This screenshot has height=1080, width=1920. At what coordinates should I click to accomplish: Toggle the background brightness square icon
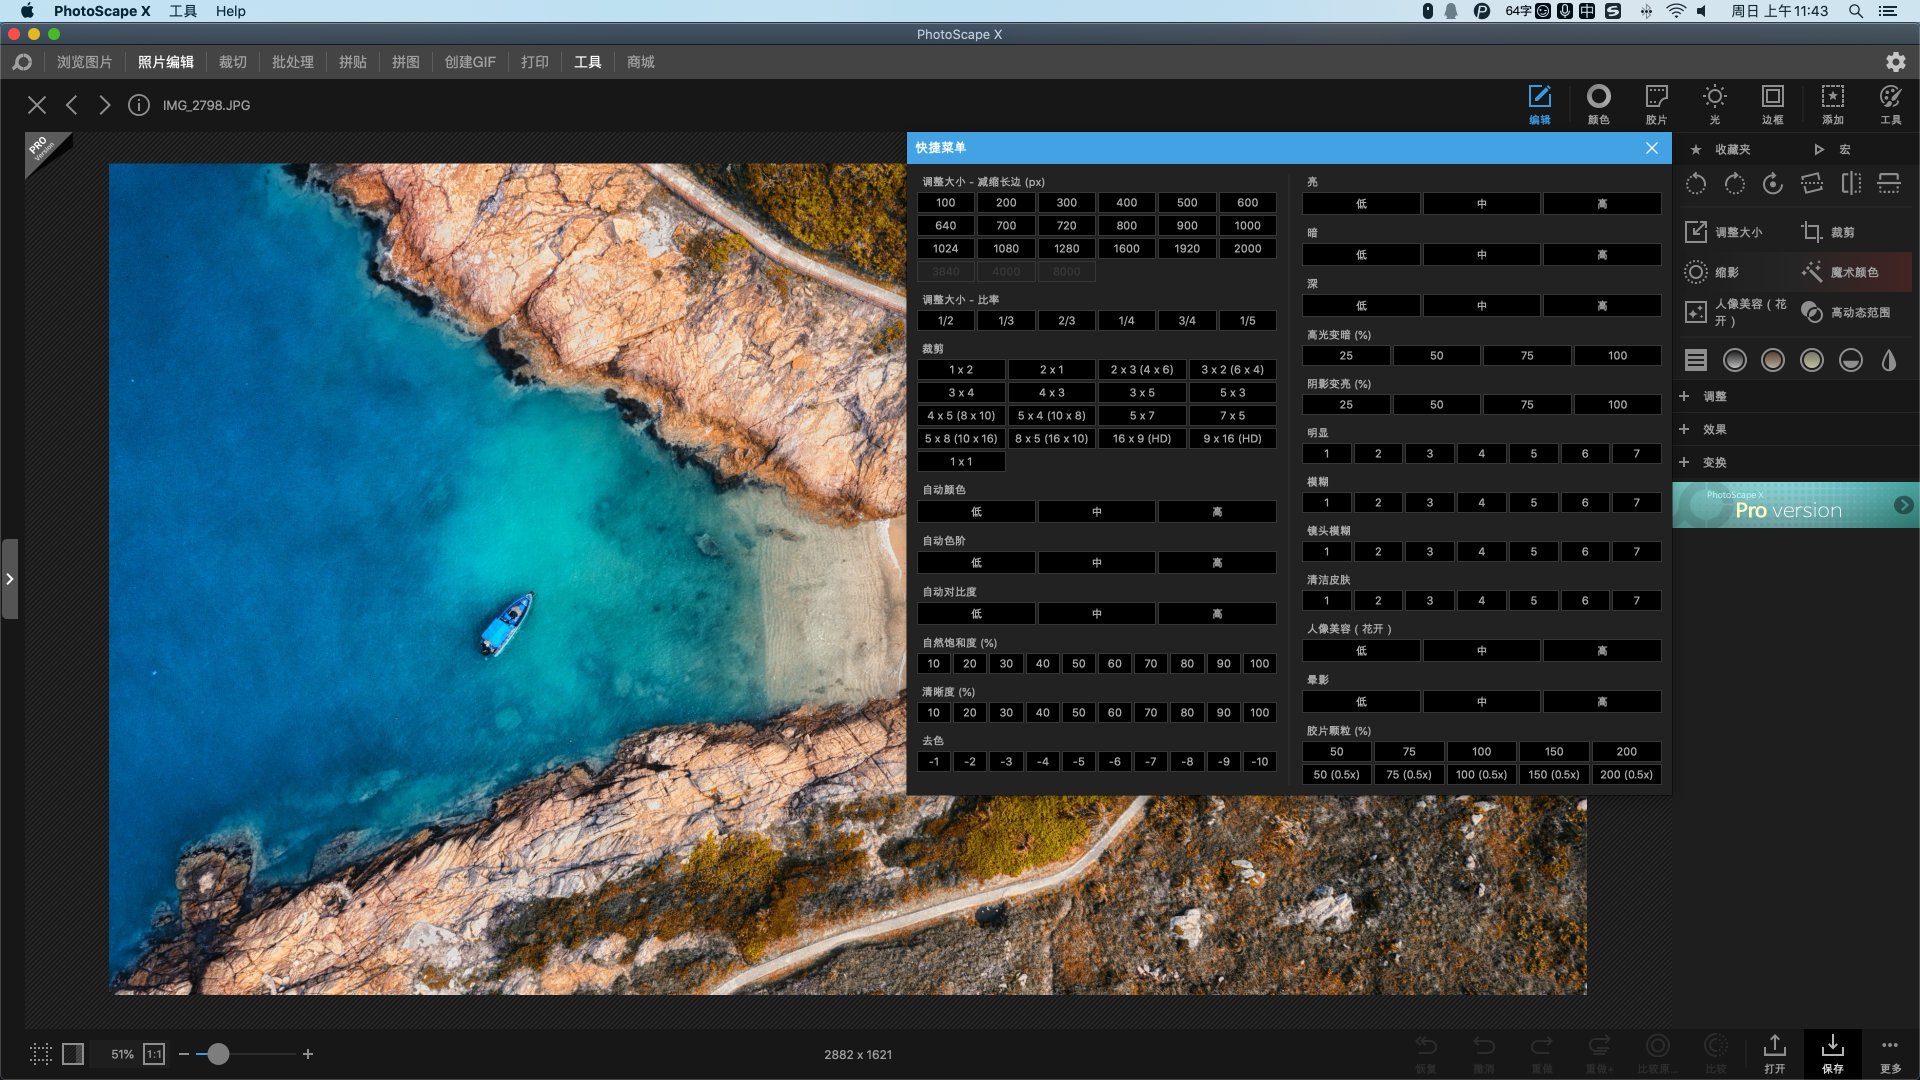(73, 1054)
